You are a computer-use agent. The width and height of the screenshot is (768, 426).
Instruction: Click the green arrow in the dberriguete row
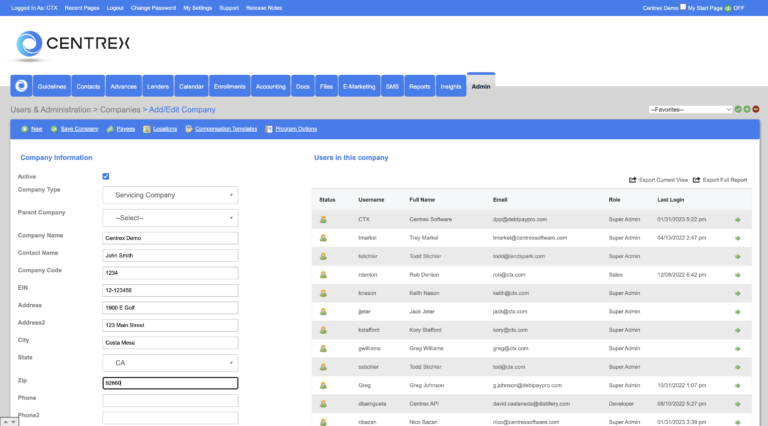[738, 404]
